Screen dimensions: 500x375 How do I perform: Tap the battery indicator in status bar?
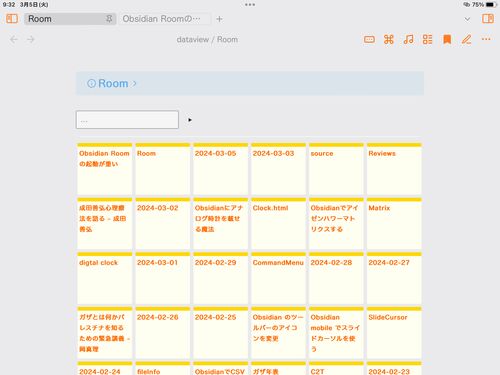[x=491, y=5]
